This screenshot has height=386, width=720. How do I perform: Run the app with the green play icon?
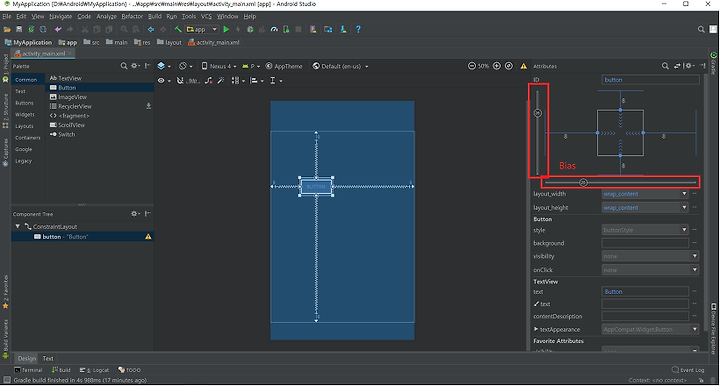(226, 29)
